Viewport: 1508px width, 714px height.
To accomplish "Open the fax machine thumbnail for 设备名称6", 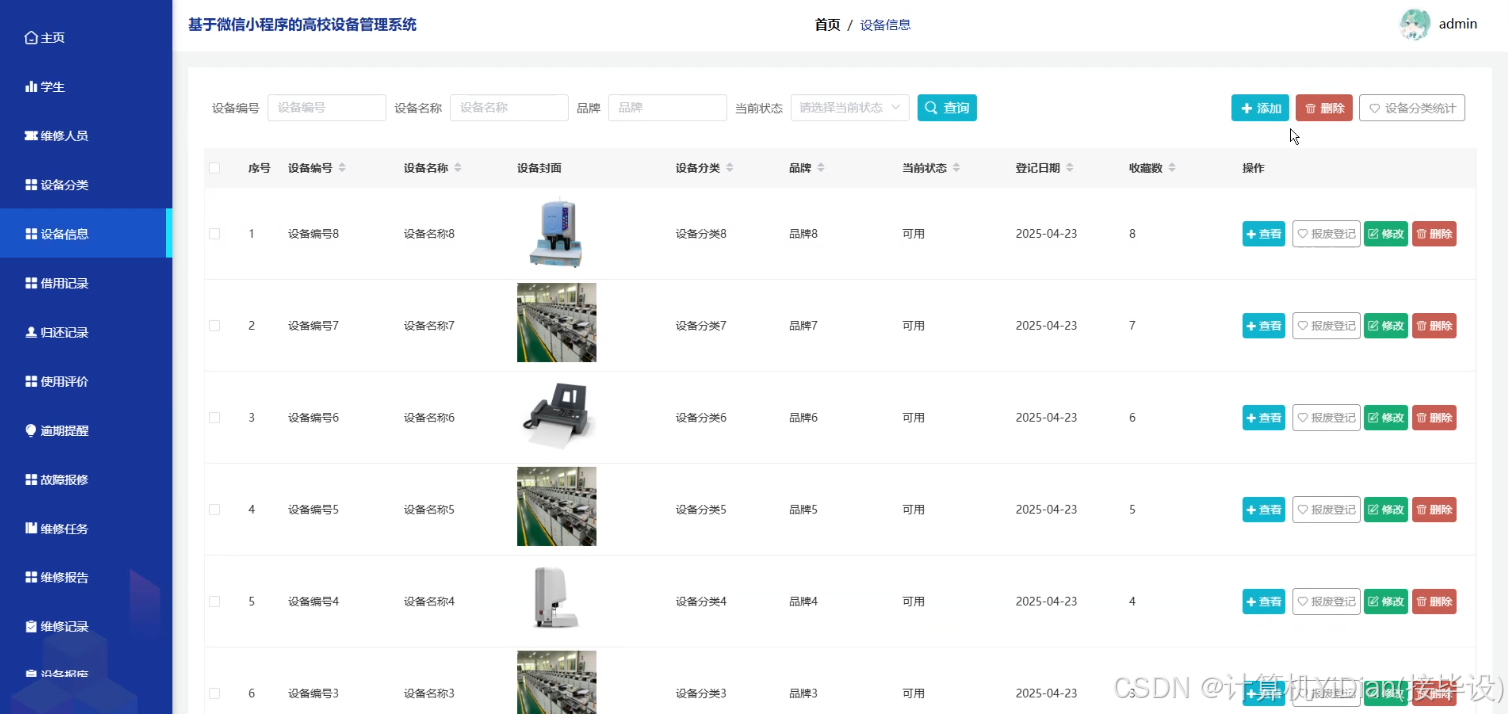I will pos(556,417).
